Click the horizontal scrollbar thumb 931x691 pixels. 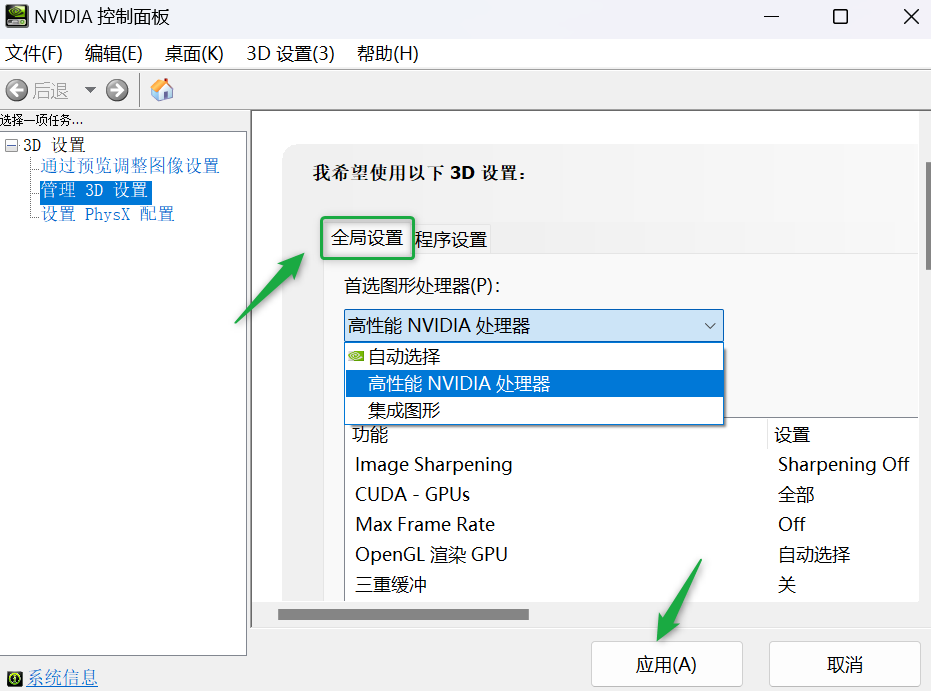coord(402,614)
